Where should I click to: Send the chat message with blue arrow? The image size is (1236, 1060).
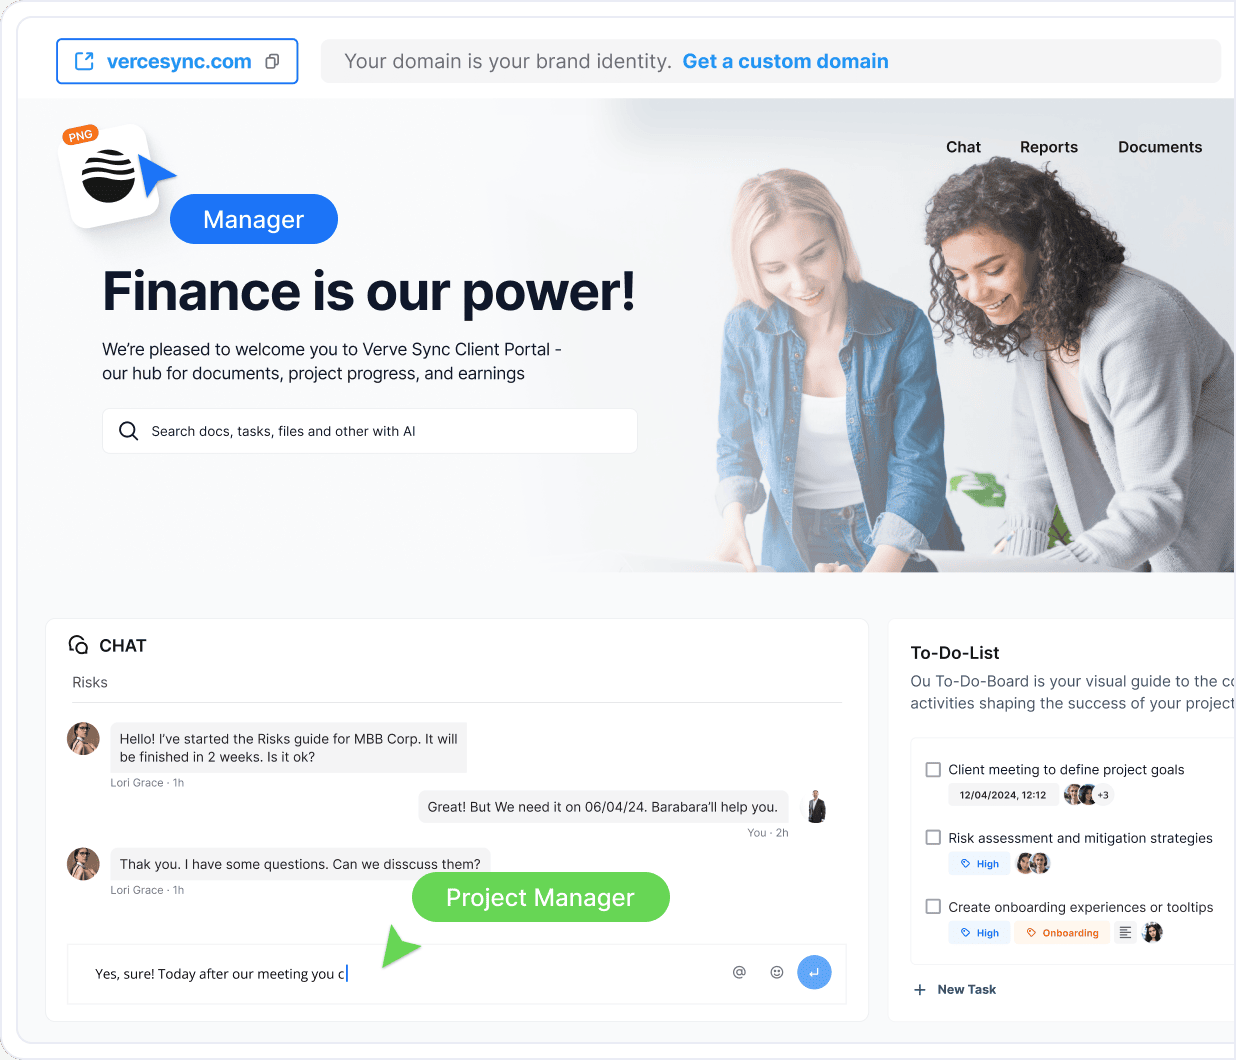coord(814,972)
